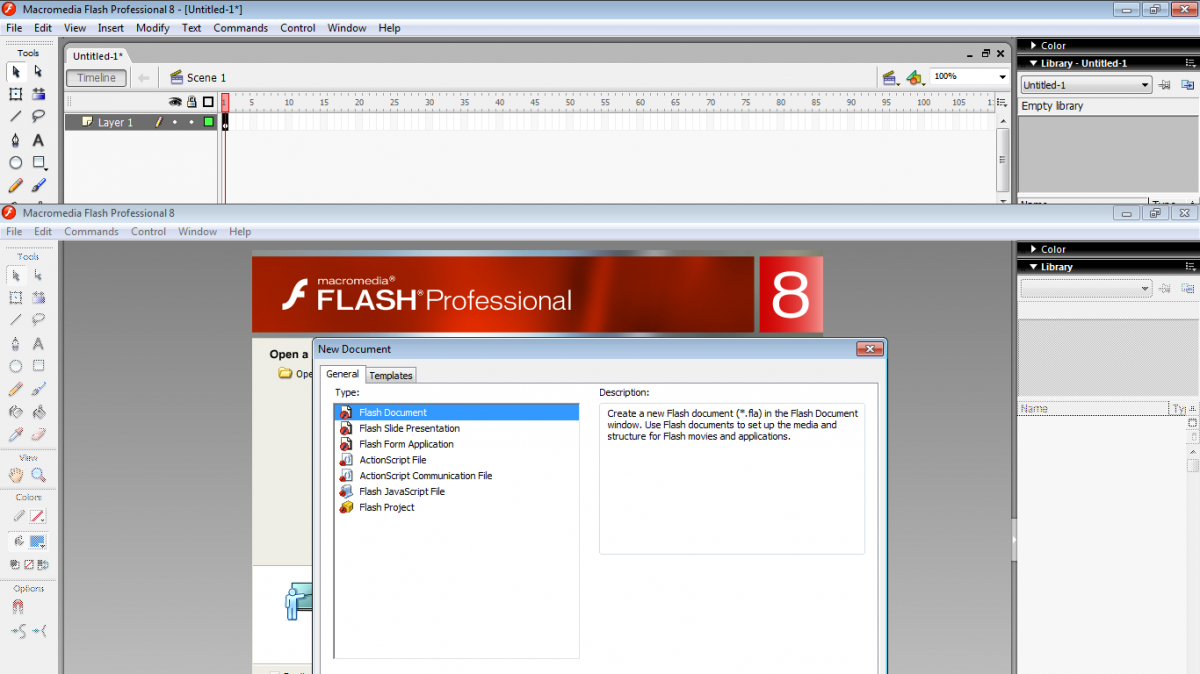This screenshot has height=674, width=1200.
Task: Select the Oval tool in top toolbar
Action: [16, 163]
